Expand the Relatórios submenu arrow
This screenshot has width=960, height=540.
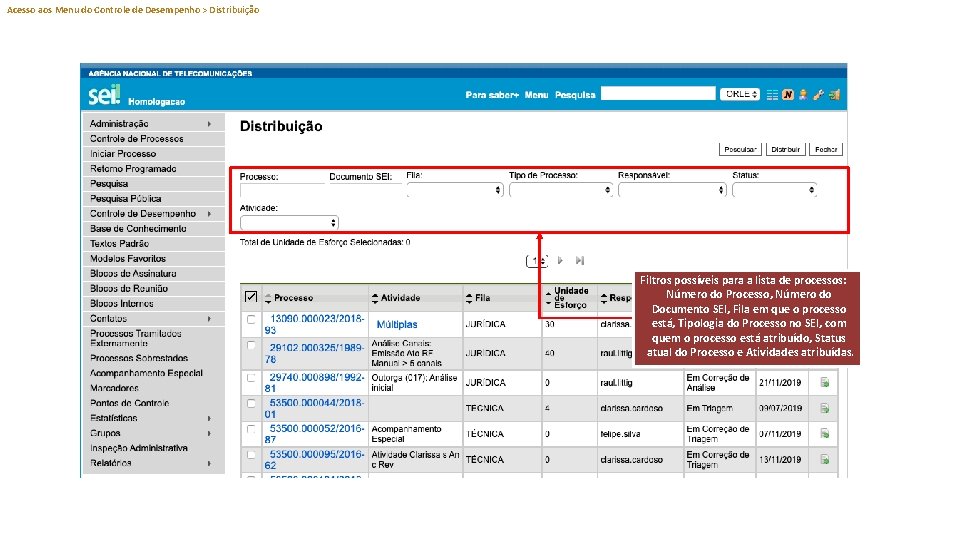[209, 463]
